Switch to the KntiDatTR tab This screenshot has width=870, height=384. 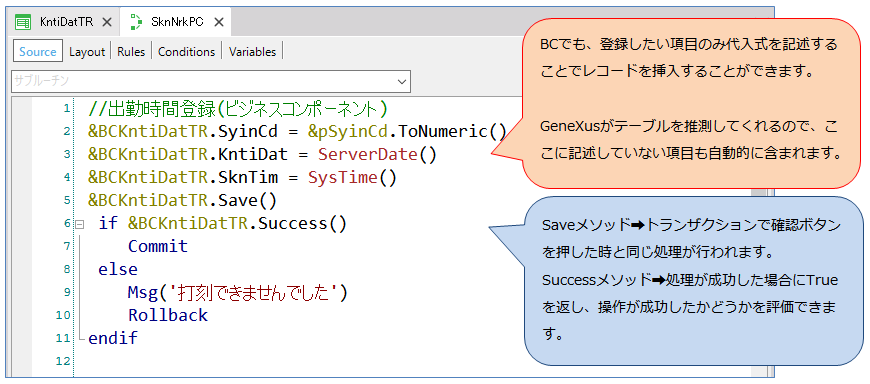[63, 22]
